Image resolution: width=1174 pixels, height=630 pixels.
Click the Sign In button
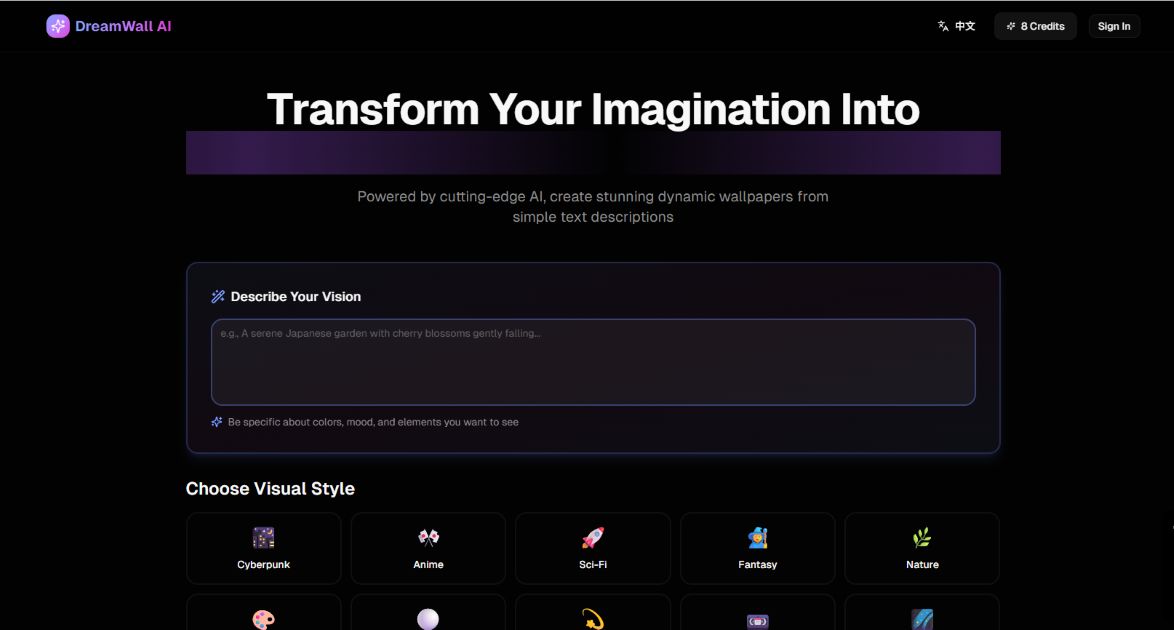[1114, 26]
